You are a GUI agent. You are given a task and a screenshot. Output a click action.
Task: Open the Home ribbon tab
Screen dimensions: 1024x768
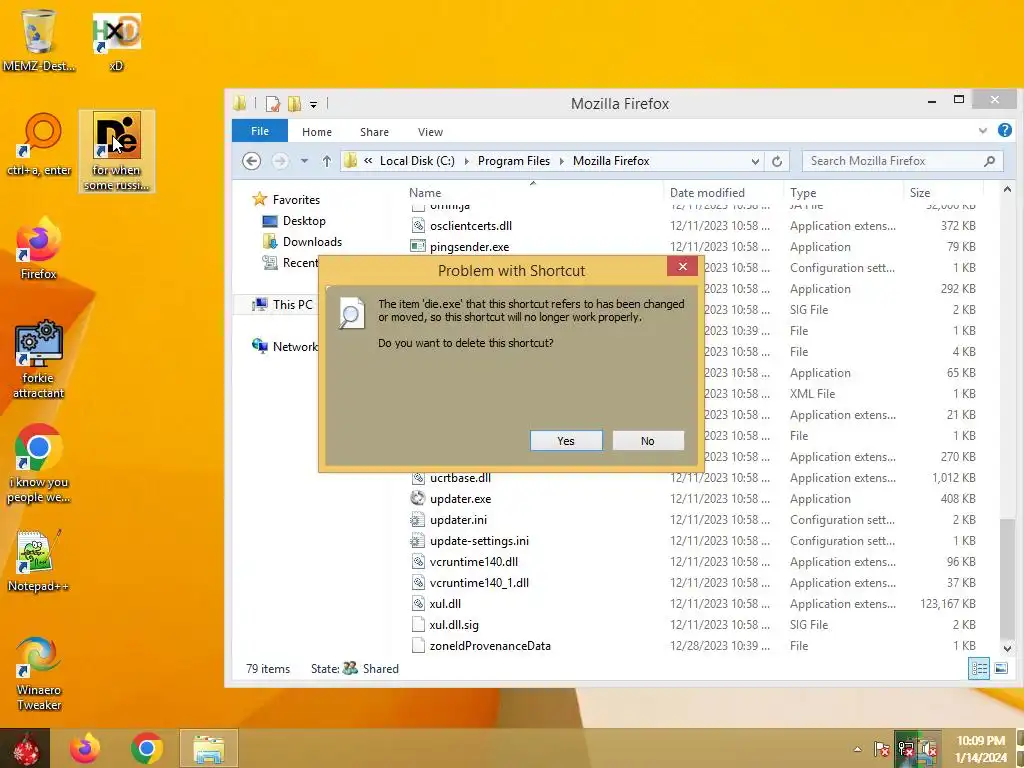pos(317,132)
